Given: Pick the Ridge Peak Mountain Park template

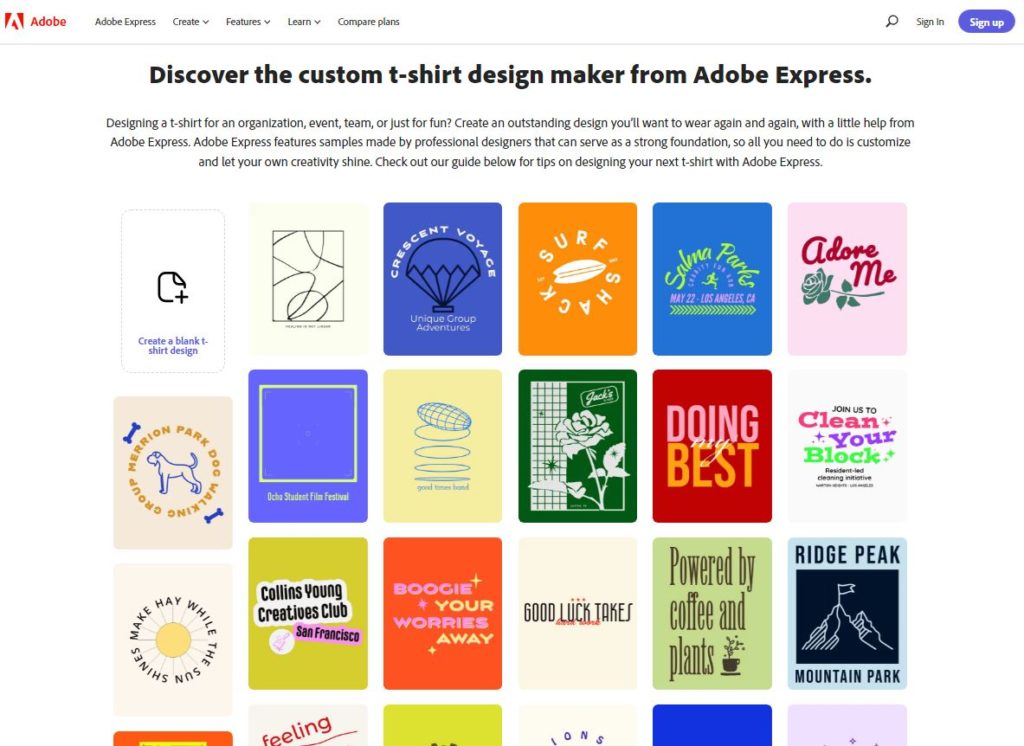Looking at the screenshot, I should [x=847, y=613].
